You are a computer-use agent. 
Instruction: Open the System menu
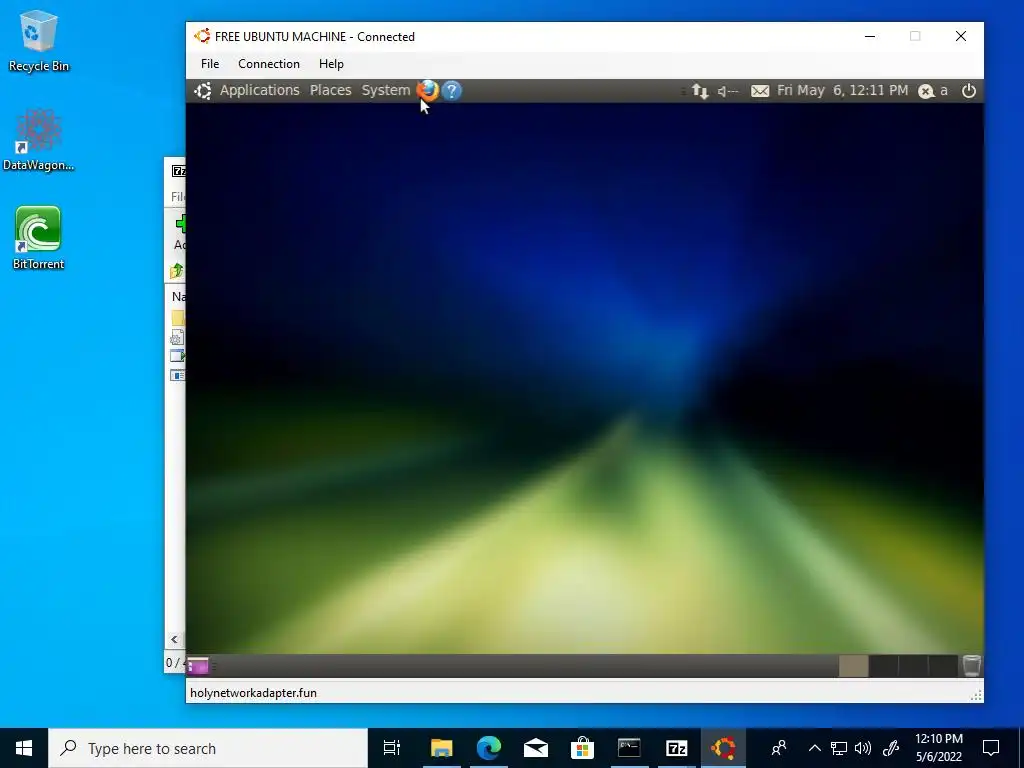[386, 90]
